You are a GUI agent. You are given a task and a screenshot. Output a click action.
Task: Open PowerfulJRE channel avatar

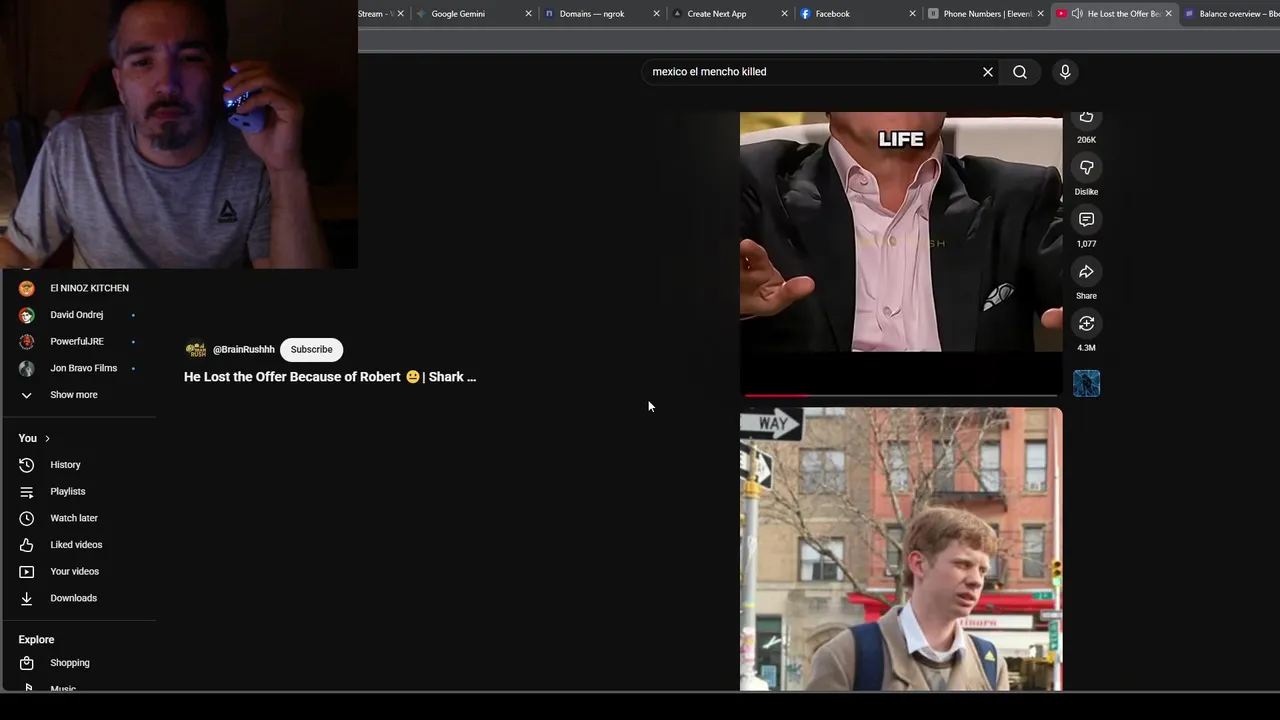(27, 342)
